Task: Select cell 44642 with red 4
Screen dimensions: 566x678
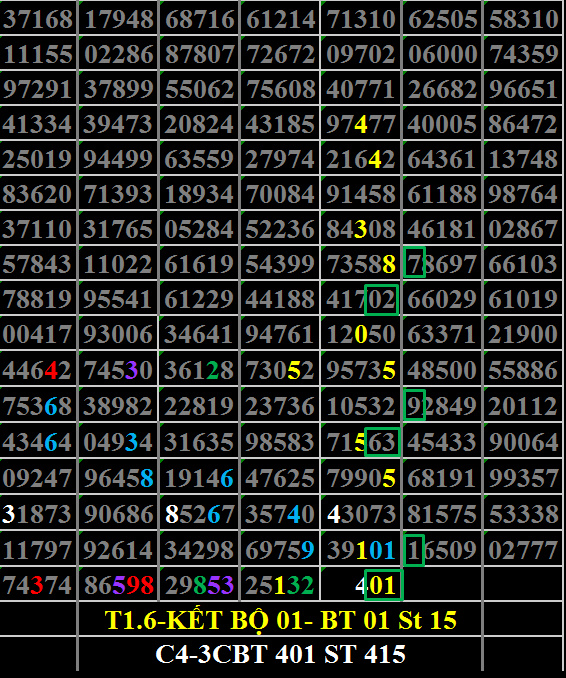Action: tap(38, 370)
